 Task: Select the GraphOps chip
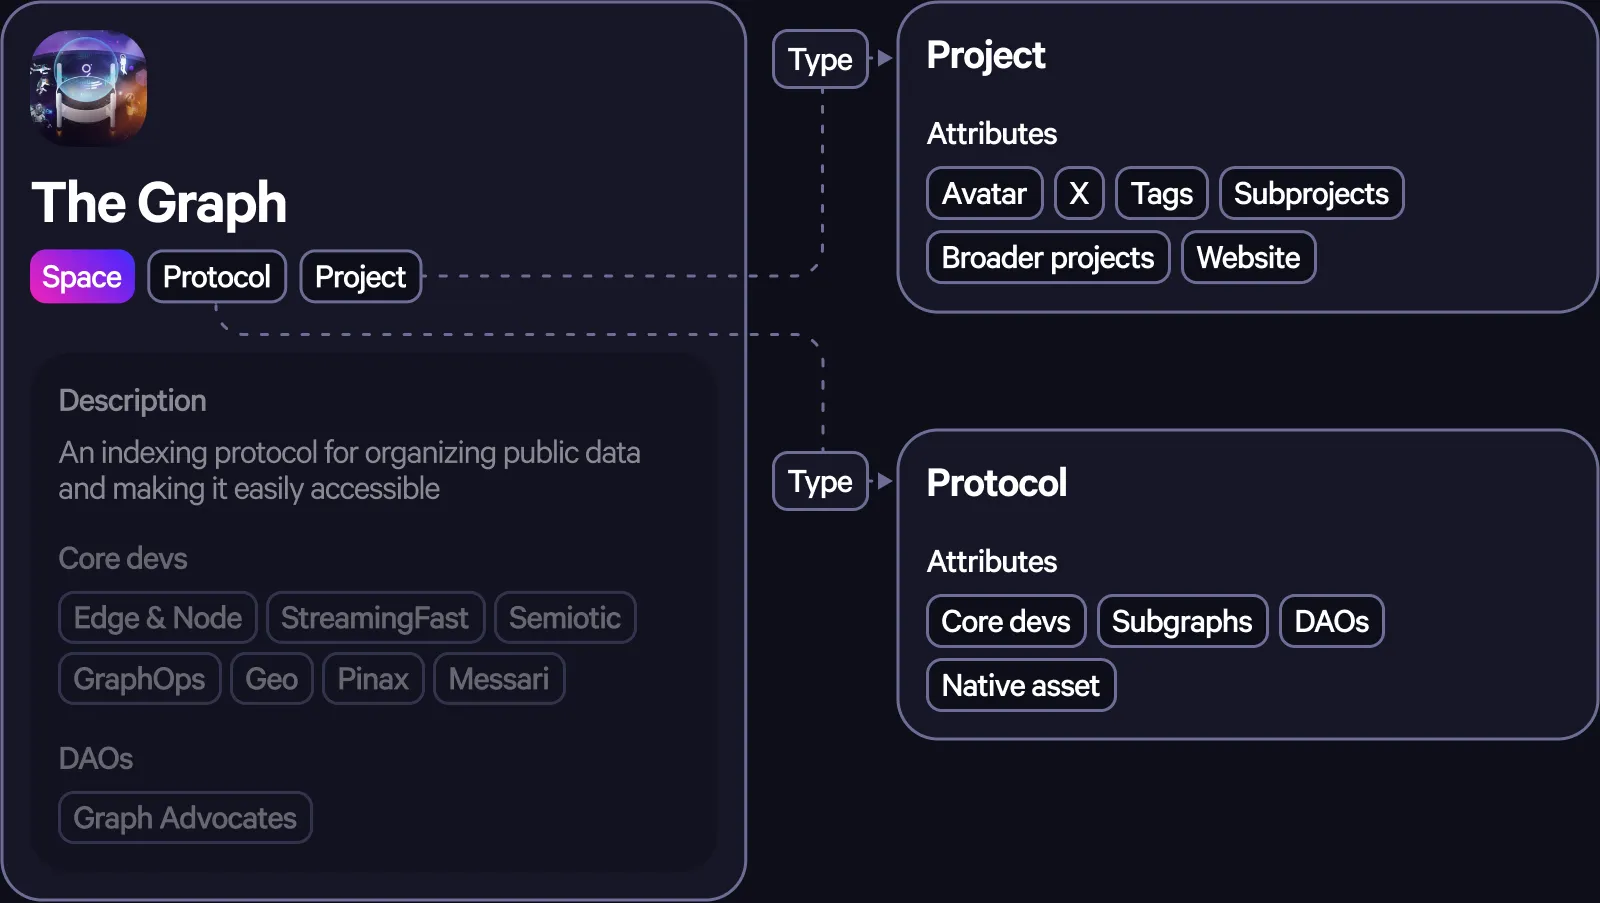(x=140, y=679)
